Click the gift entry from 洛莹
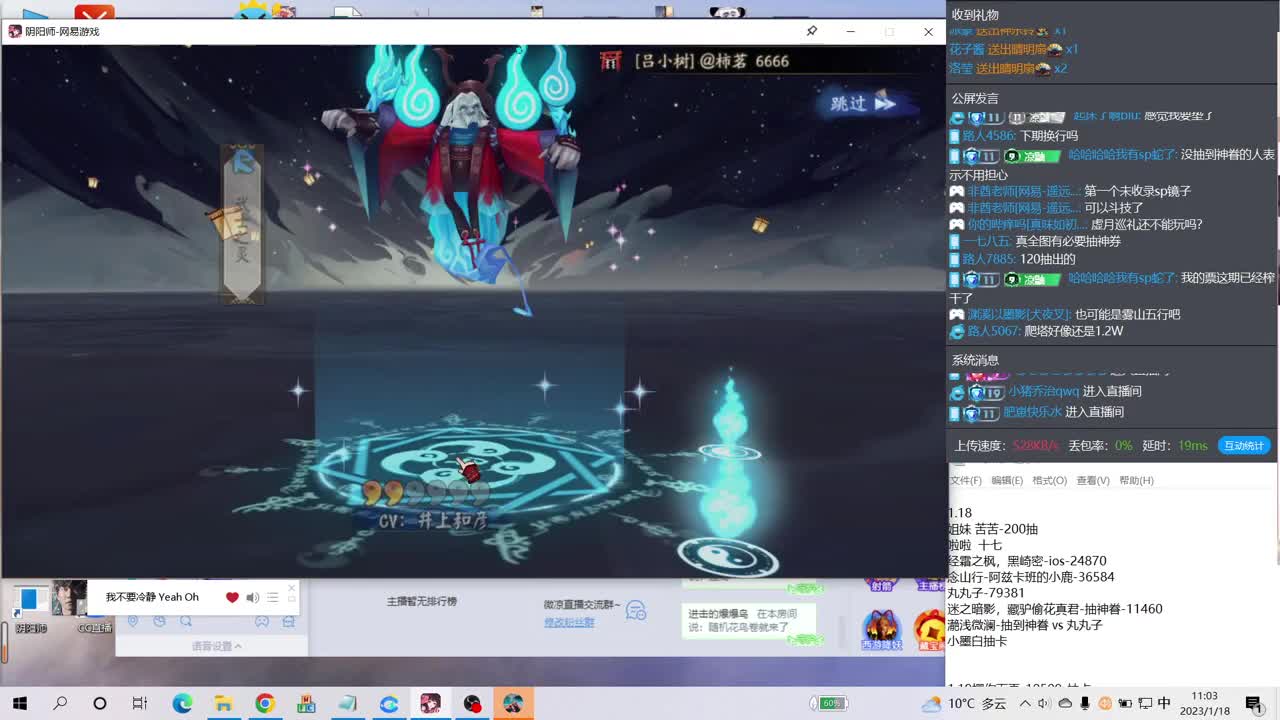Screen dimensions: 1280x720 coord(1008,68)
